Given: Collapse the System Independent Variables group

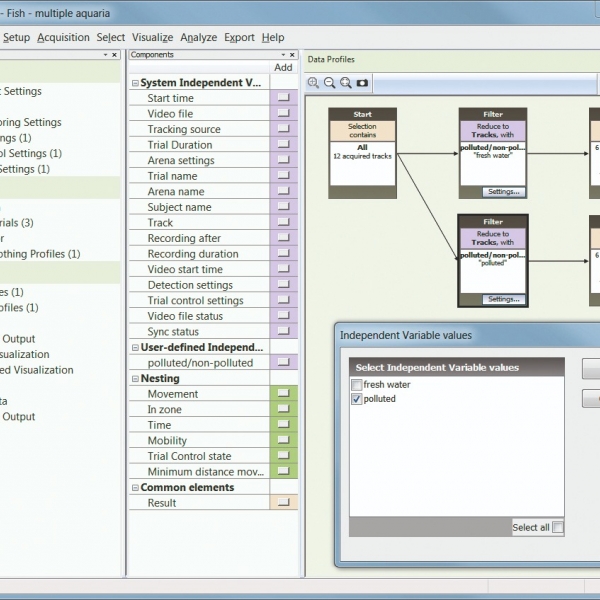Looking at the screenshot, I should click(x=134, y=83).
